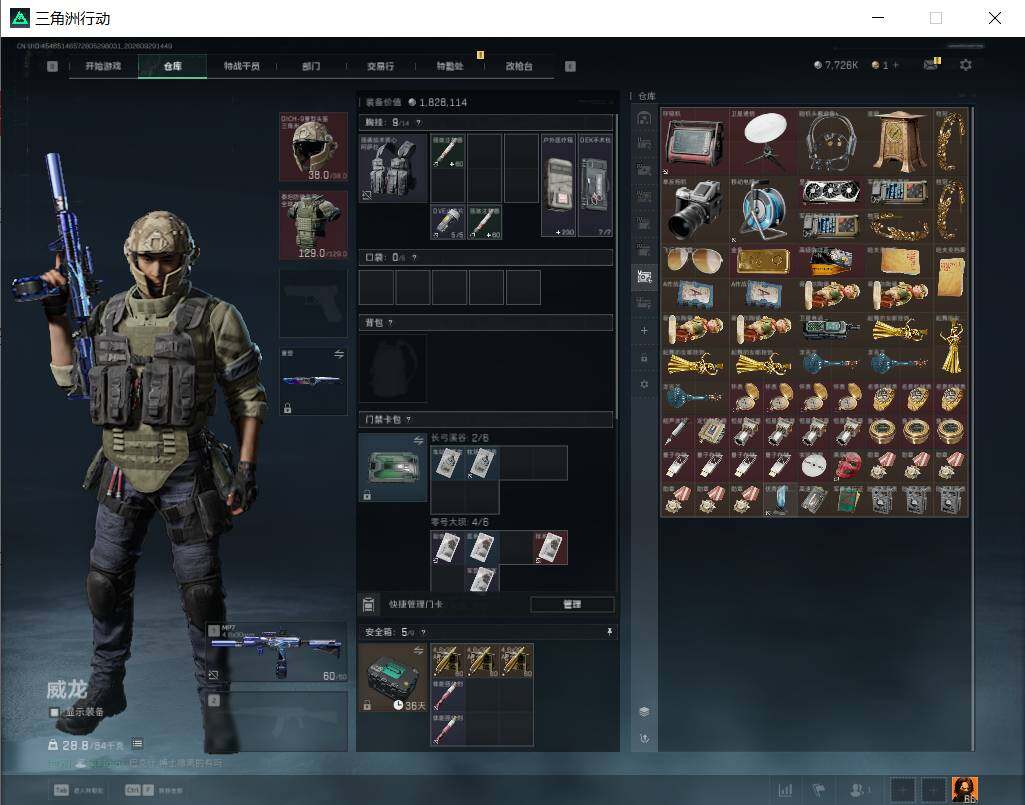Click the stacked layers icon in the warehouse sidebar
The height and width of the screenshot is (805, 1025).
coord(644,711)
